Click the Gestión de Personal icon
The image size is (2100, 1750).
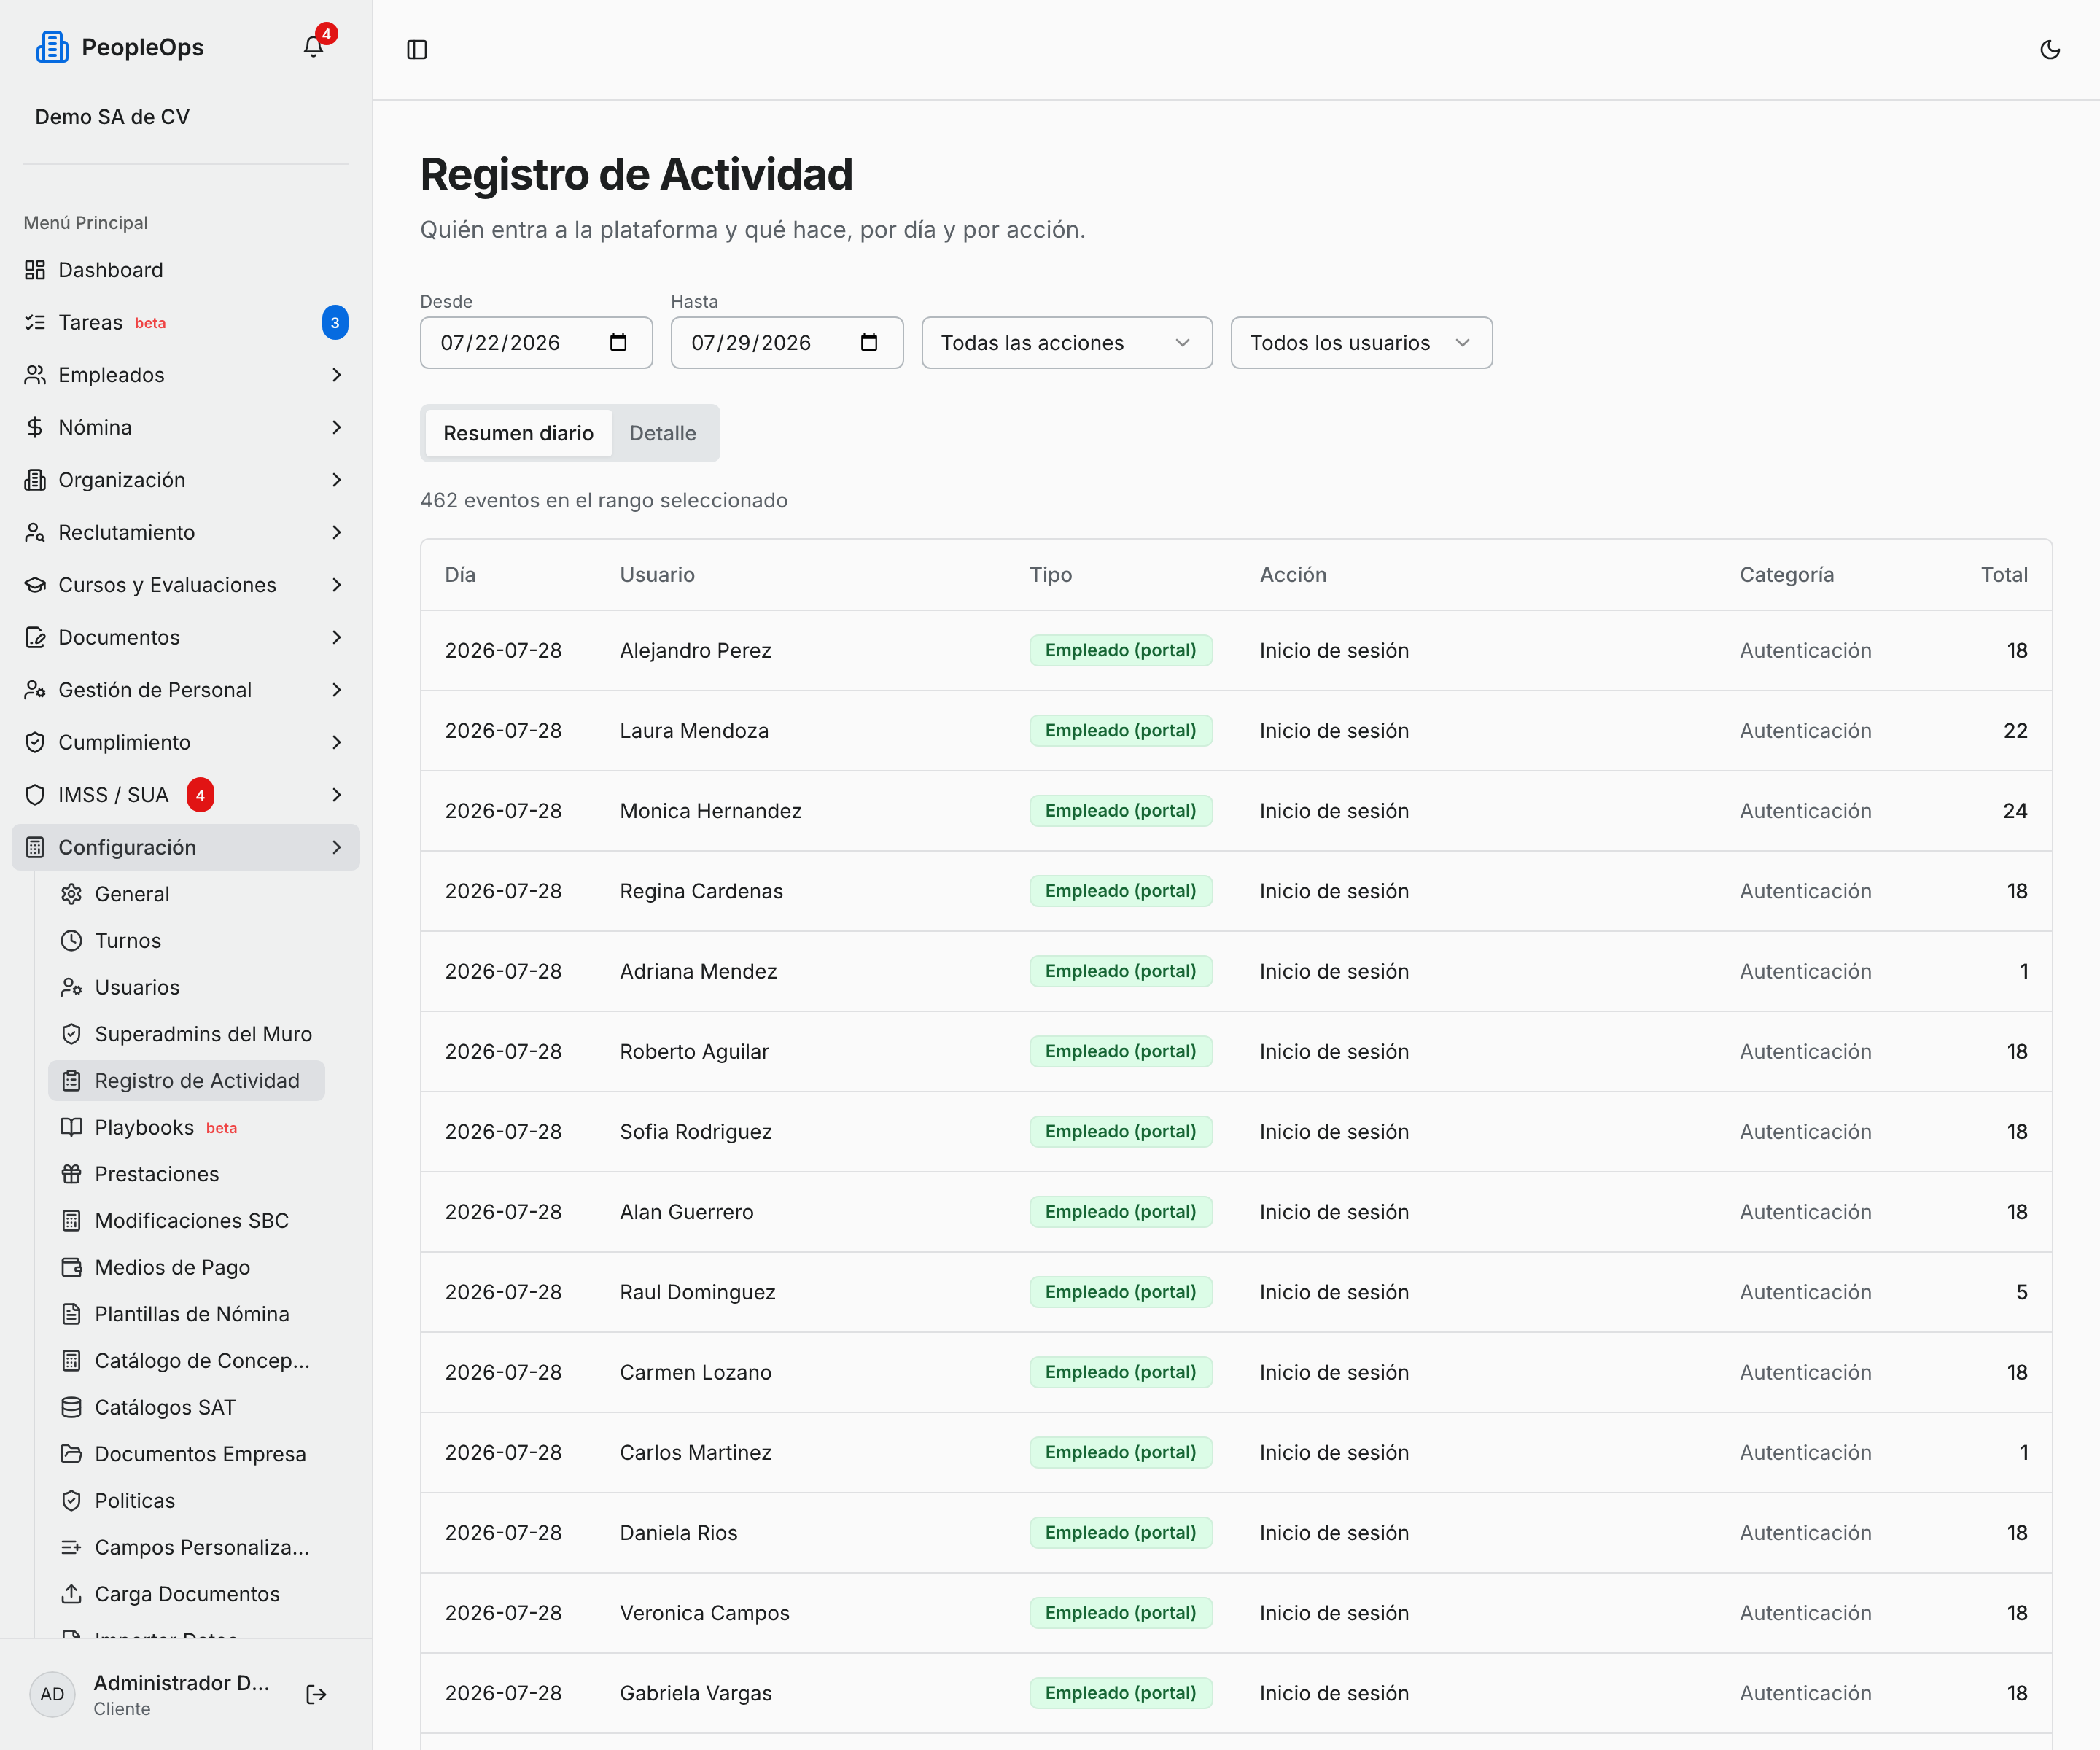click(35, 690)
